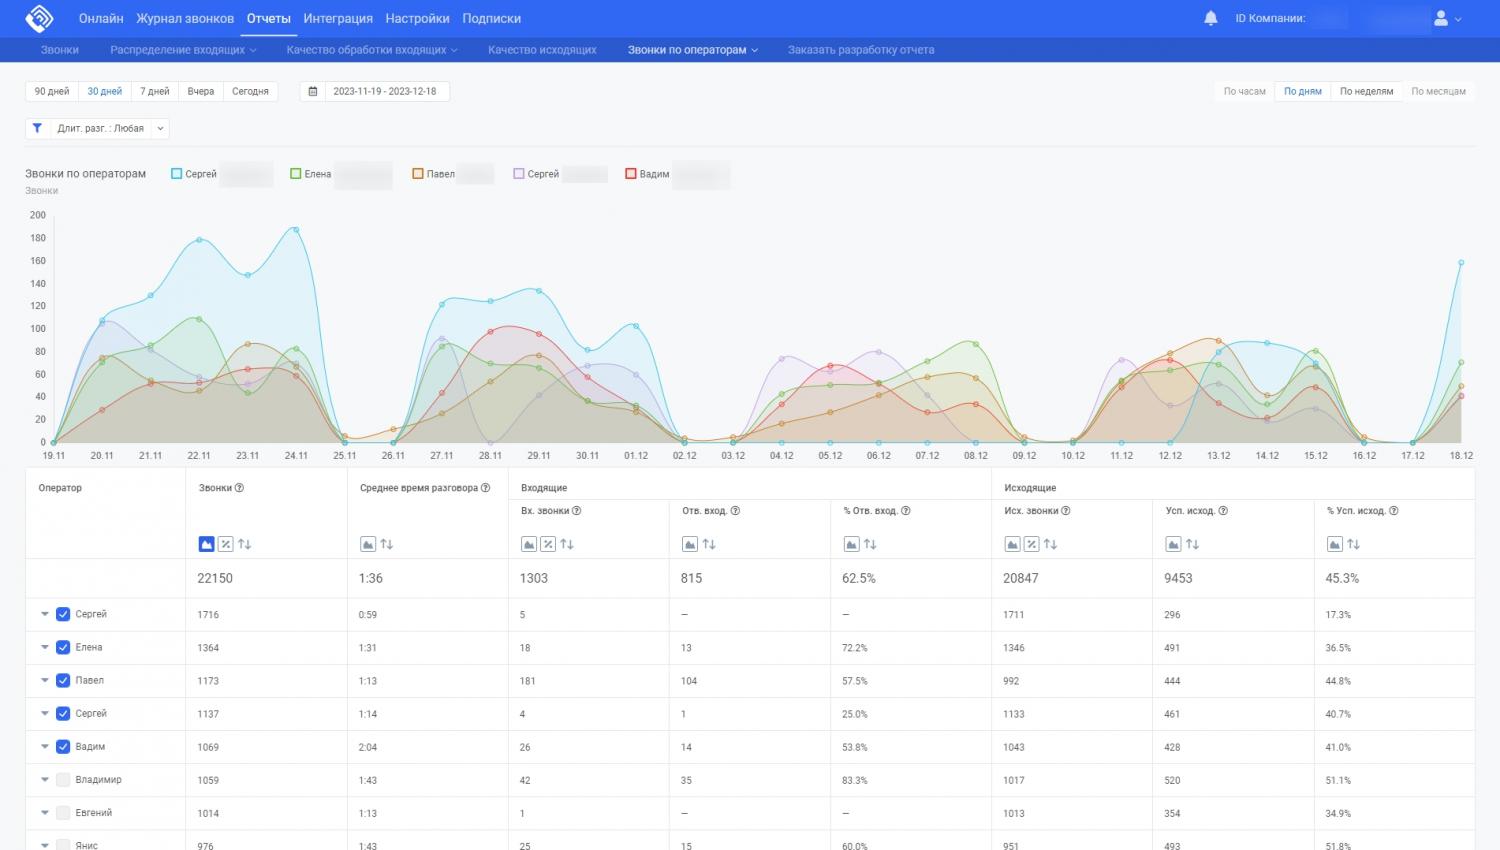Uncheck the Елена operator checkbox
The height and width of the screenshot is (850, 1500).
coord(63,647)
